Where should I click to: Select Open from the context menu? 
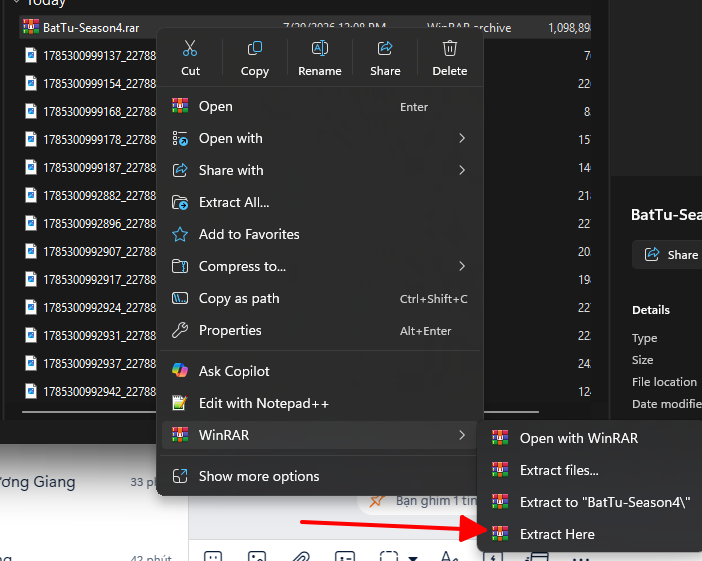[x=320, y=107]
